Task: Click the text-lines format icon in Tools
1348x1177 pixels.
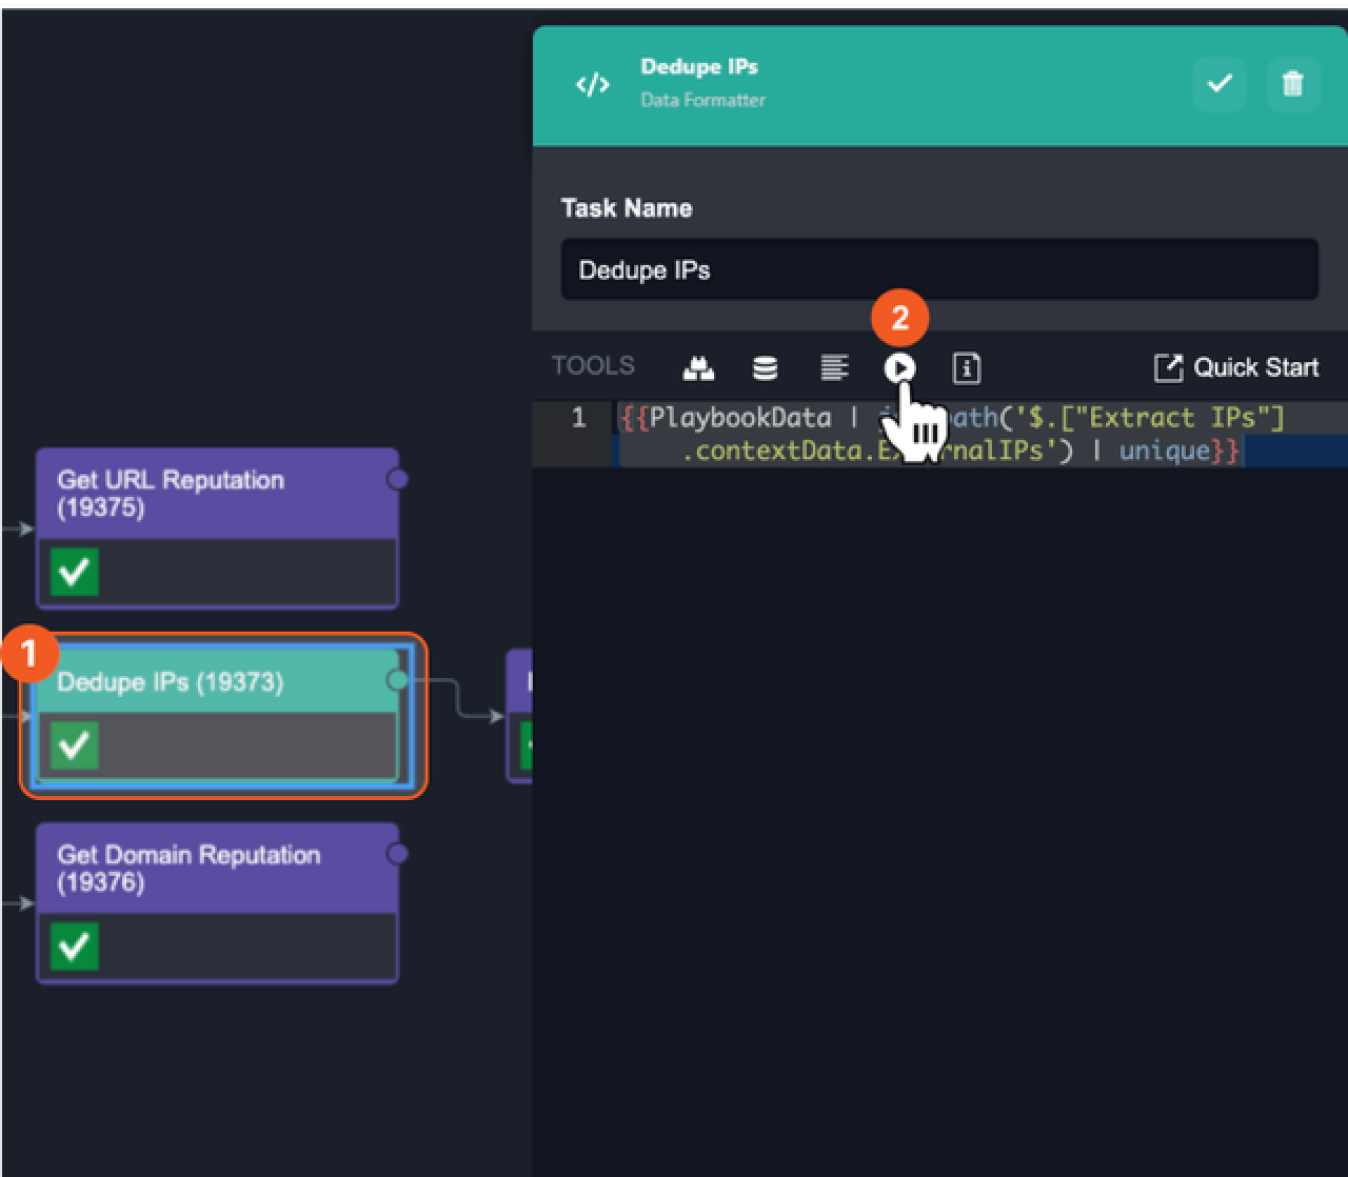Action: point(834,368)
